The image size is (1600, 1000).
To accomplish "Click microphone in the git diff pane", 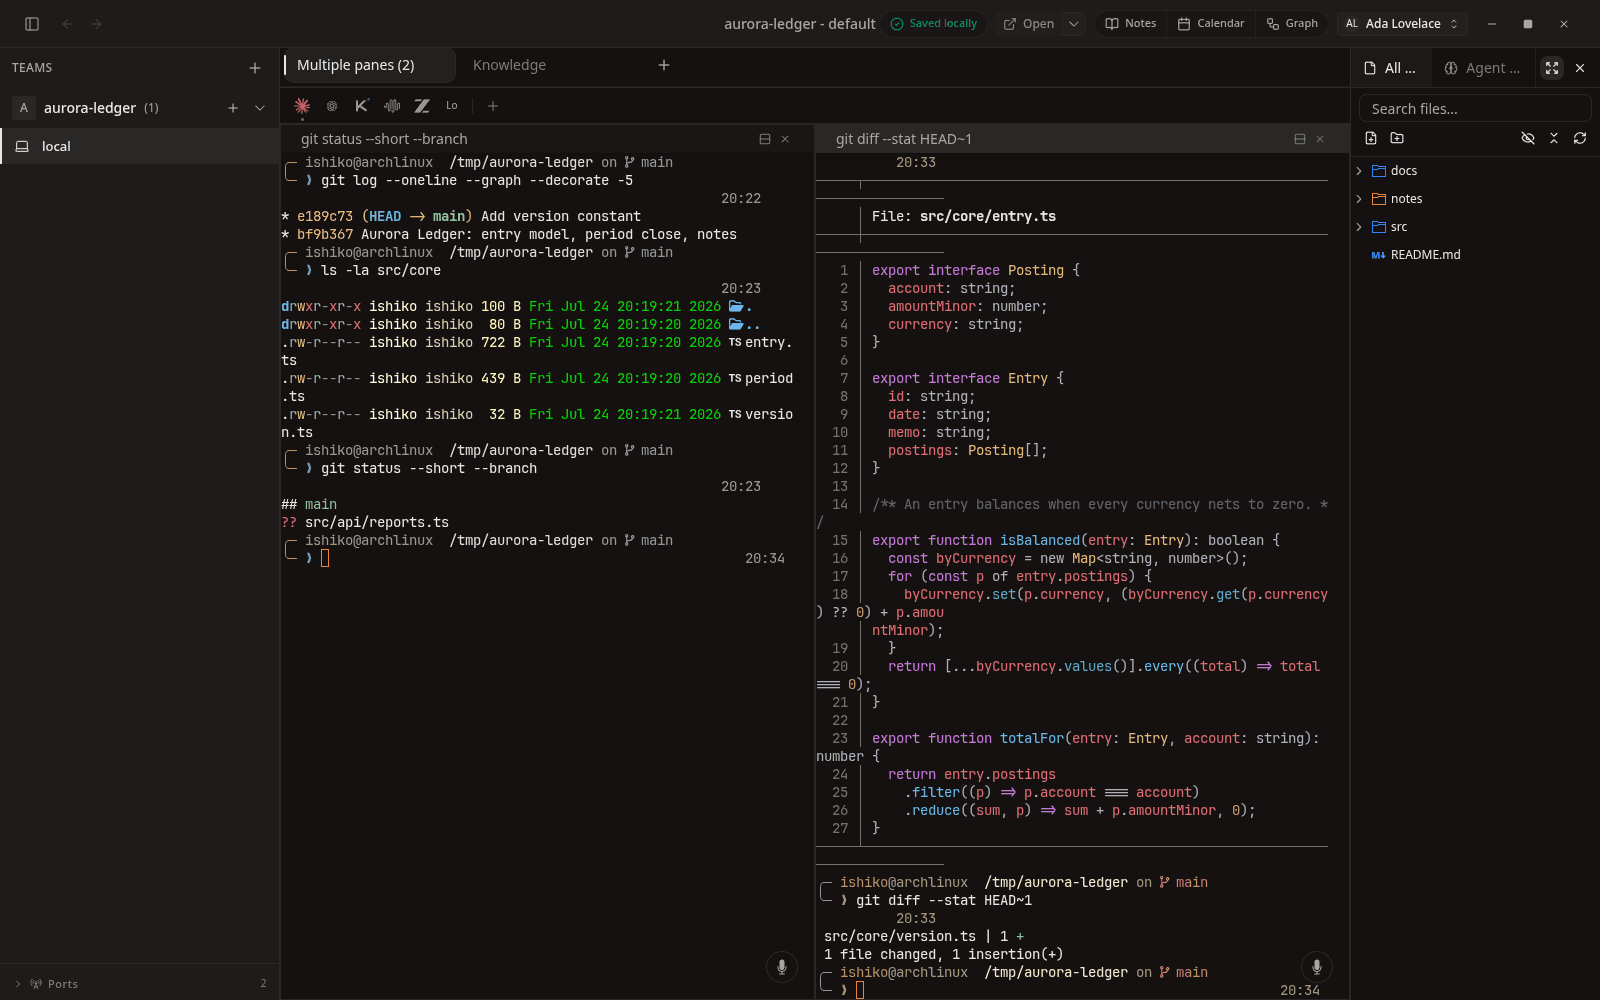I will pyautogui.click(x=1317, y=966).
